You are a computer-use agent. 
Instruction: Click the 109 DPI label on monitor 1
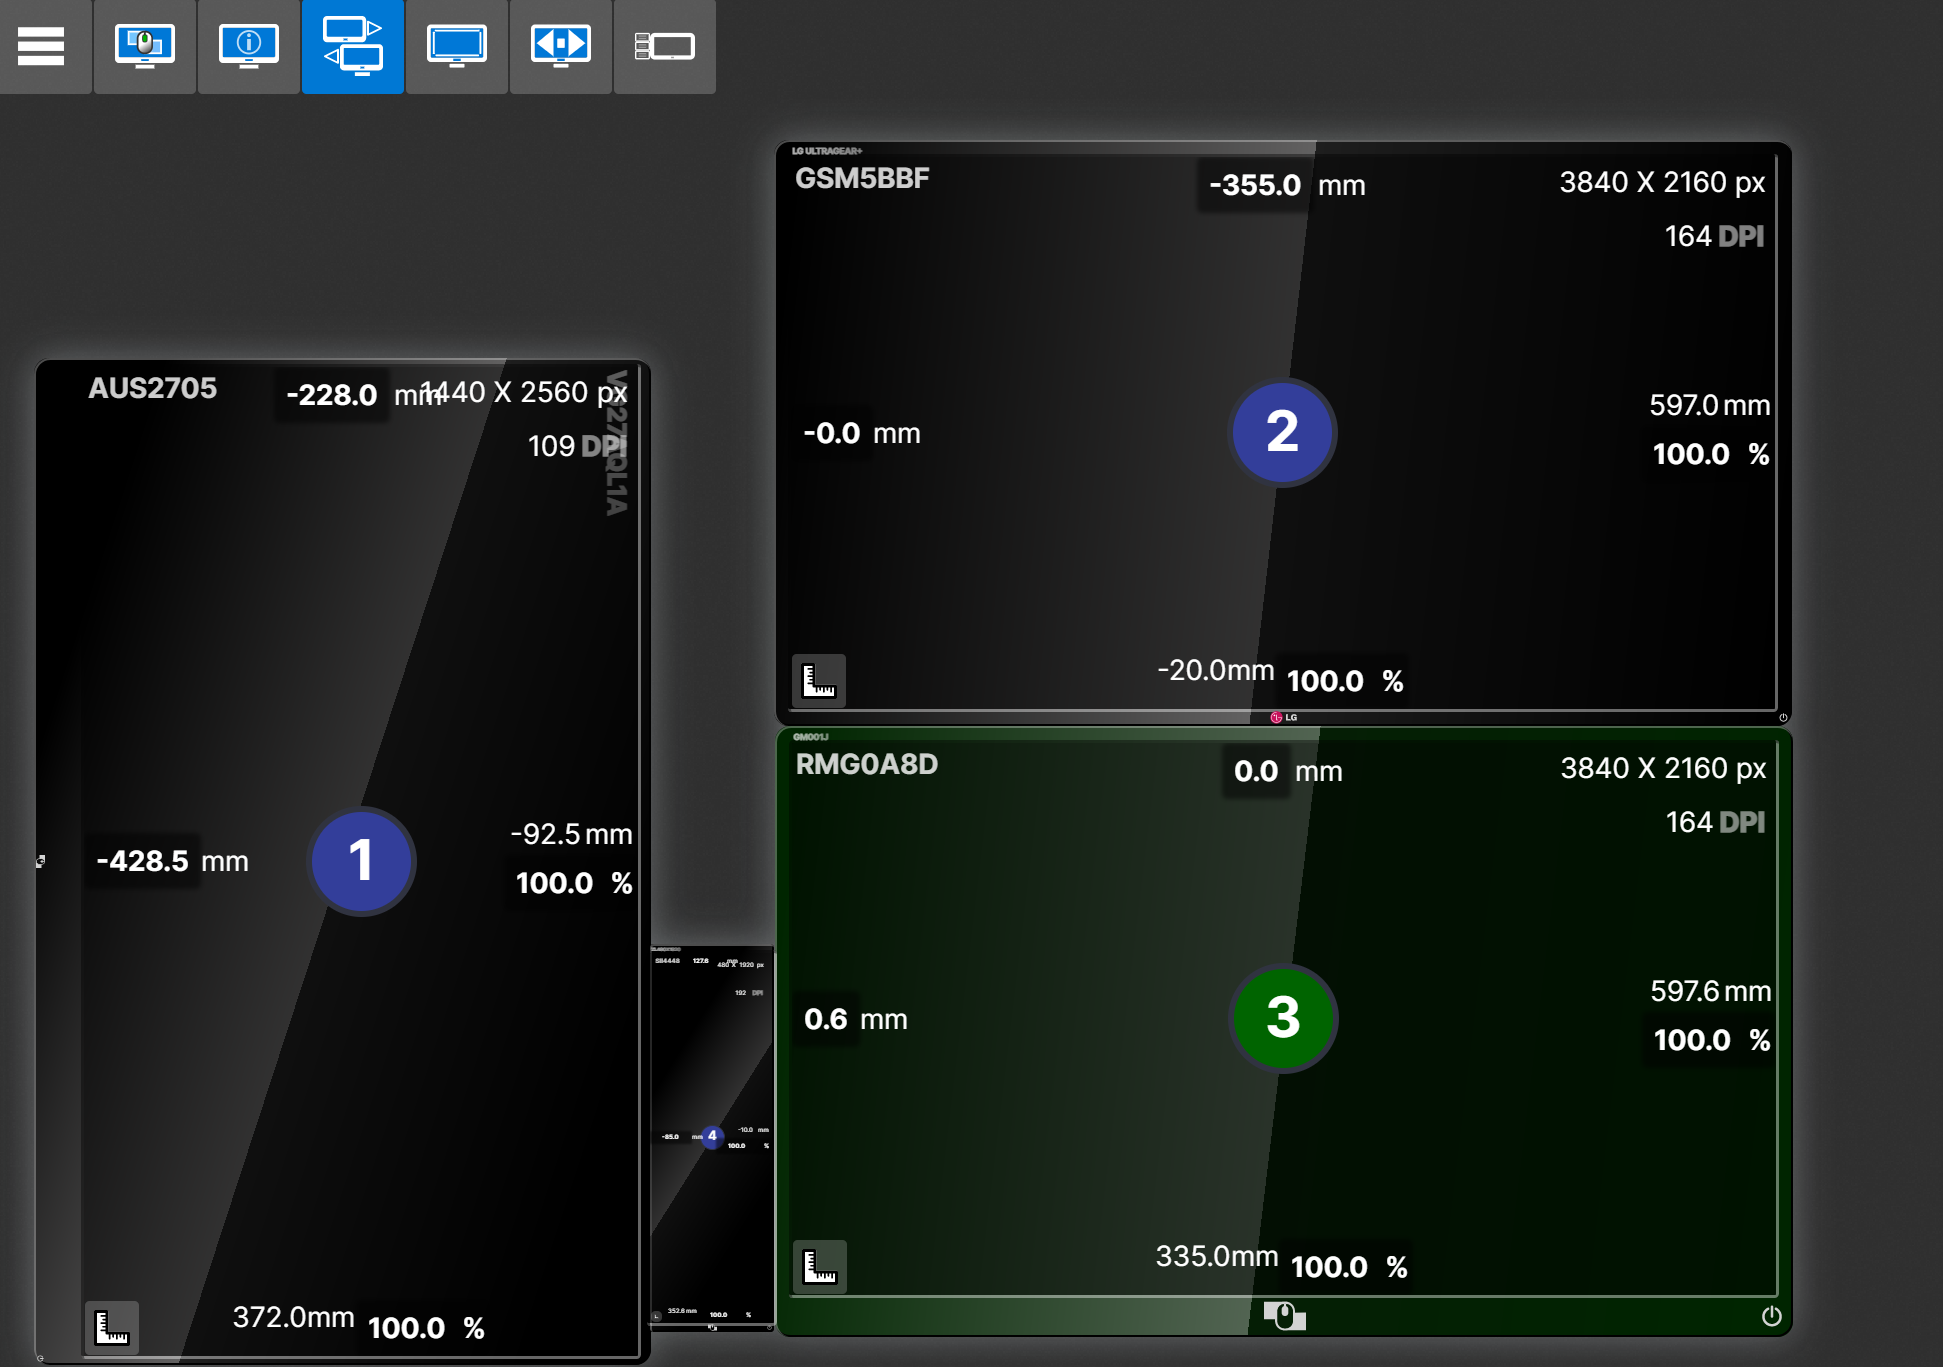[576, 446]
